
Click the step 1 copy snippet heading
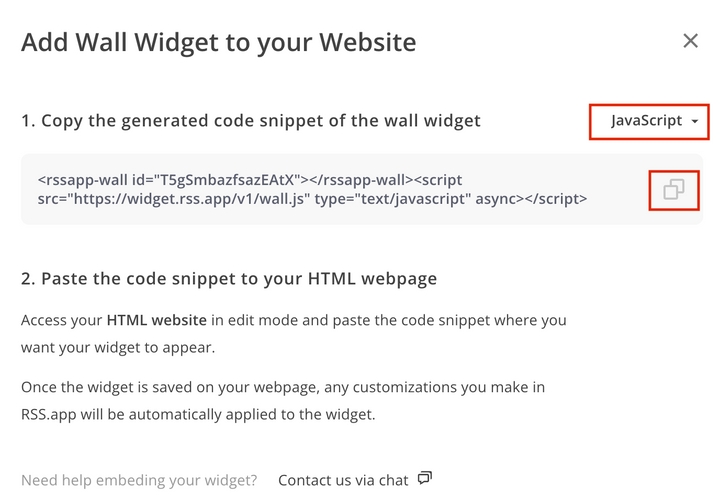(251, 121)
